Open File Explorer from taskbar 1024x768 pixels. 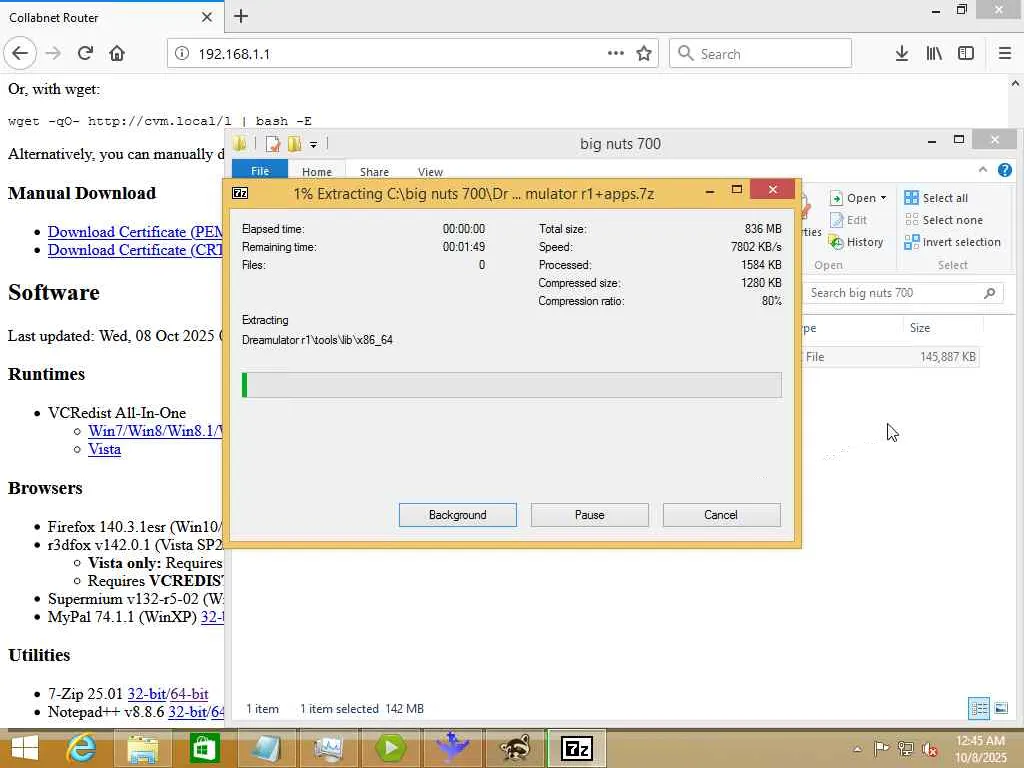[142, 748]
